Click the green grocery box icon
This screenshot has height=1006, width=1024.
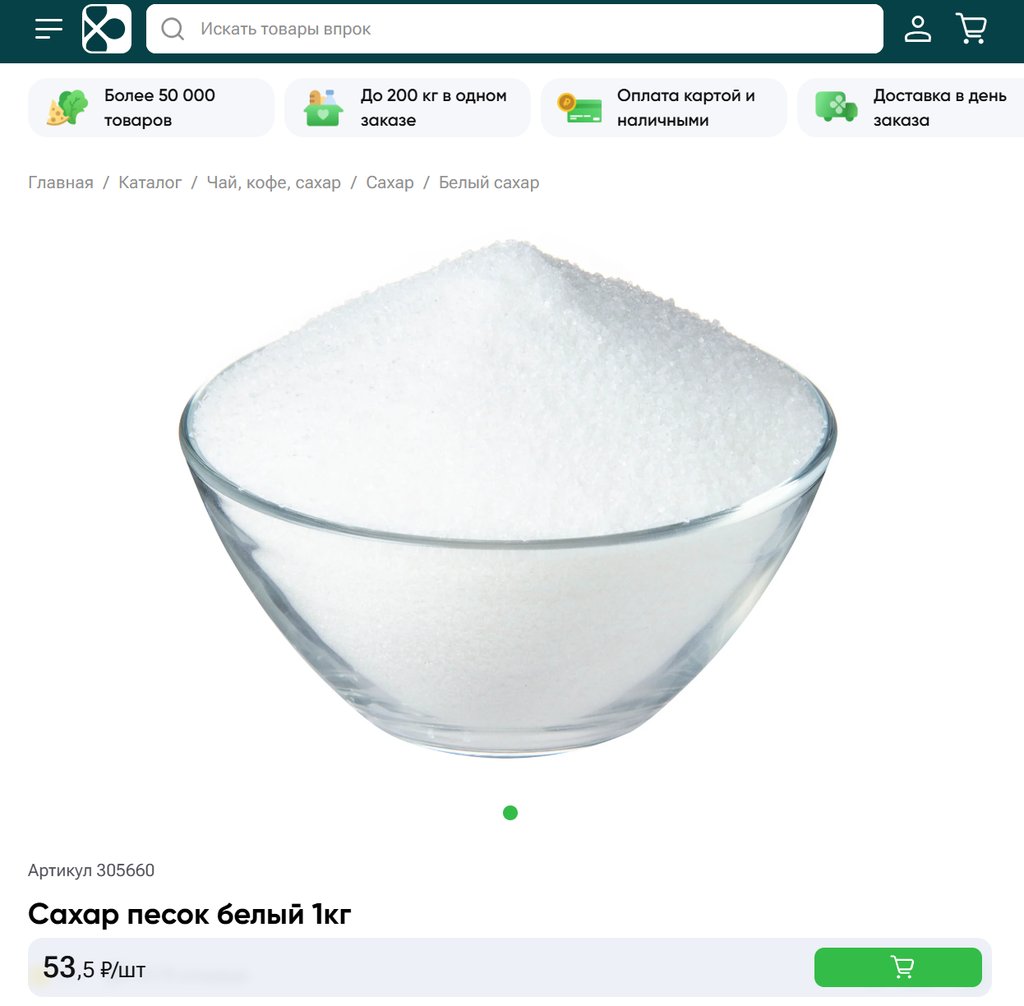[x=323, y=108]
